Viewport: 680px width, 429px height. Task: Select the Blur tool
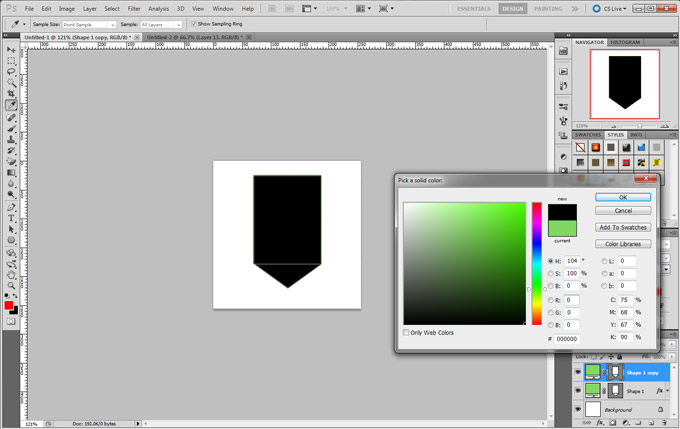click(11, 183)
